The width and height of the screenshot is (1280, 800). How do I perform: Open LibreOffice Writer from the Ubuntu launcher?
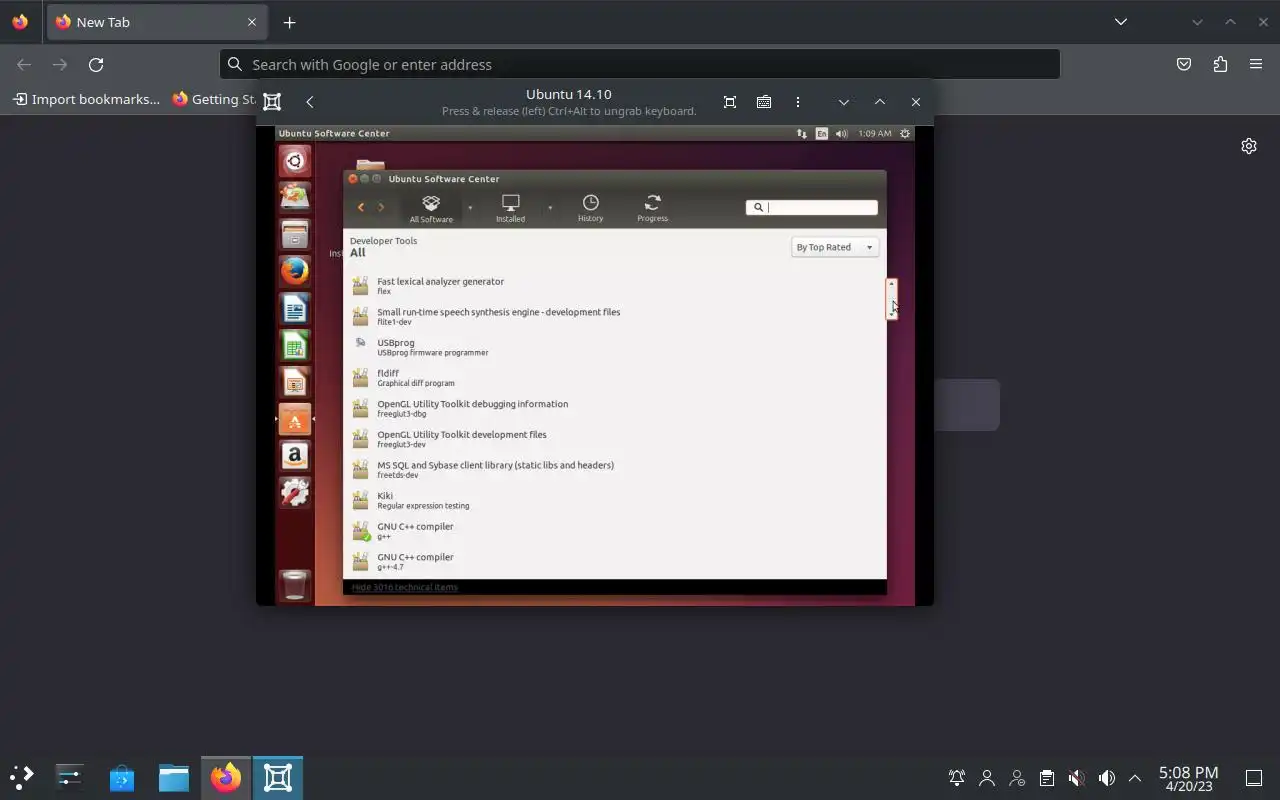pyautogui.click(x=294, y=309)
